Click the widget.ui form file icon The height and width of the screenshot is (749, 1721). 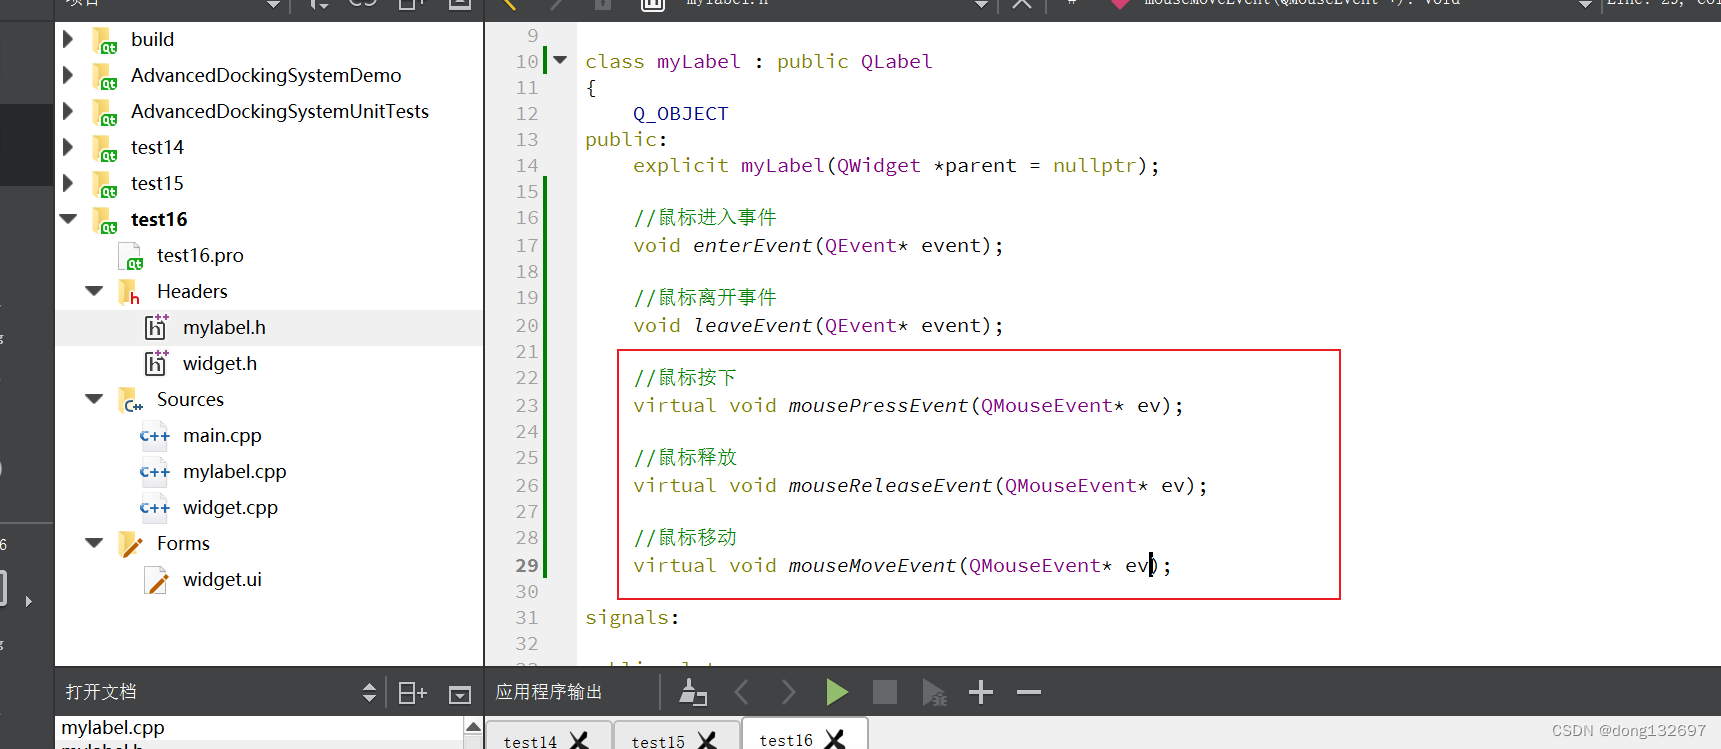point(157,580)
